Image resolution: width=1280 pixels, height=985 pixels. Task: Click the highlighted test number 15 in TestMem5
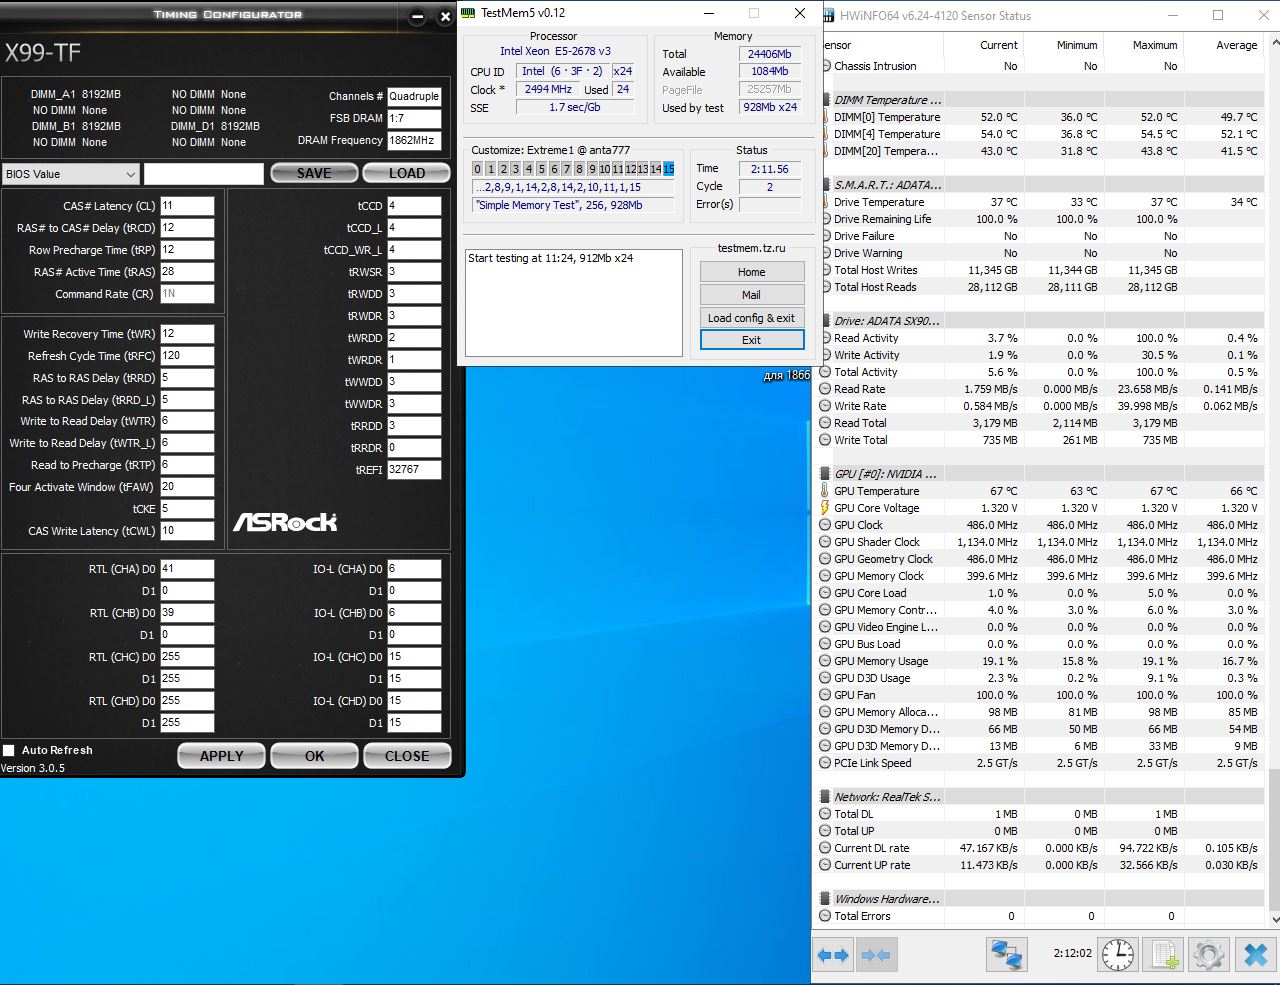[x=668, y=169]
